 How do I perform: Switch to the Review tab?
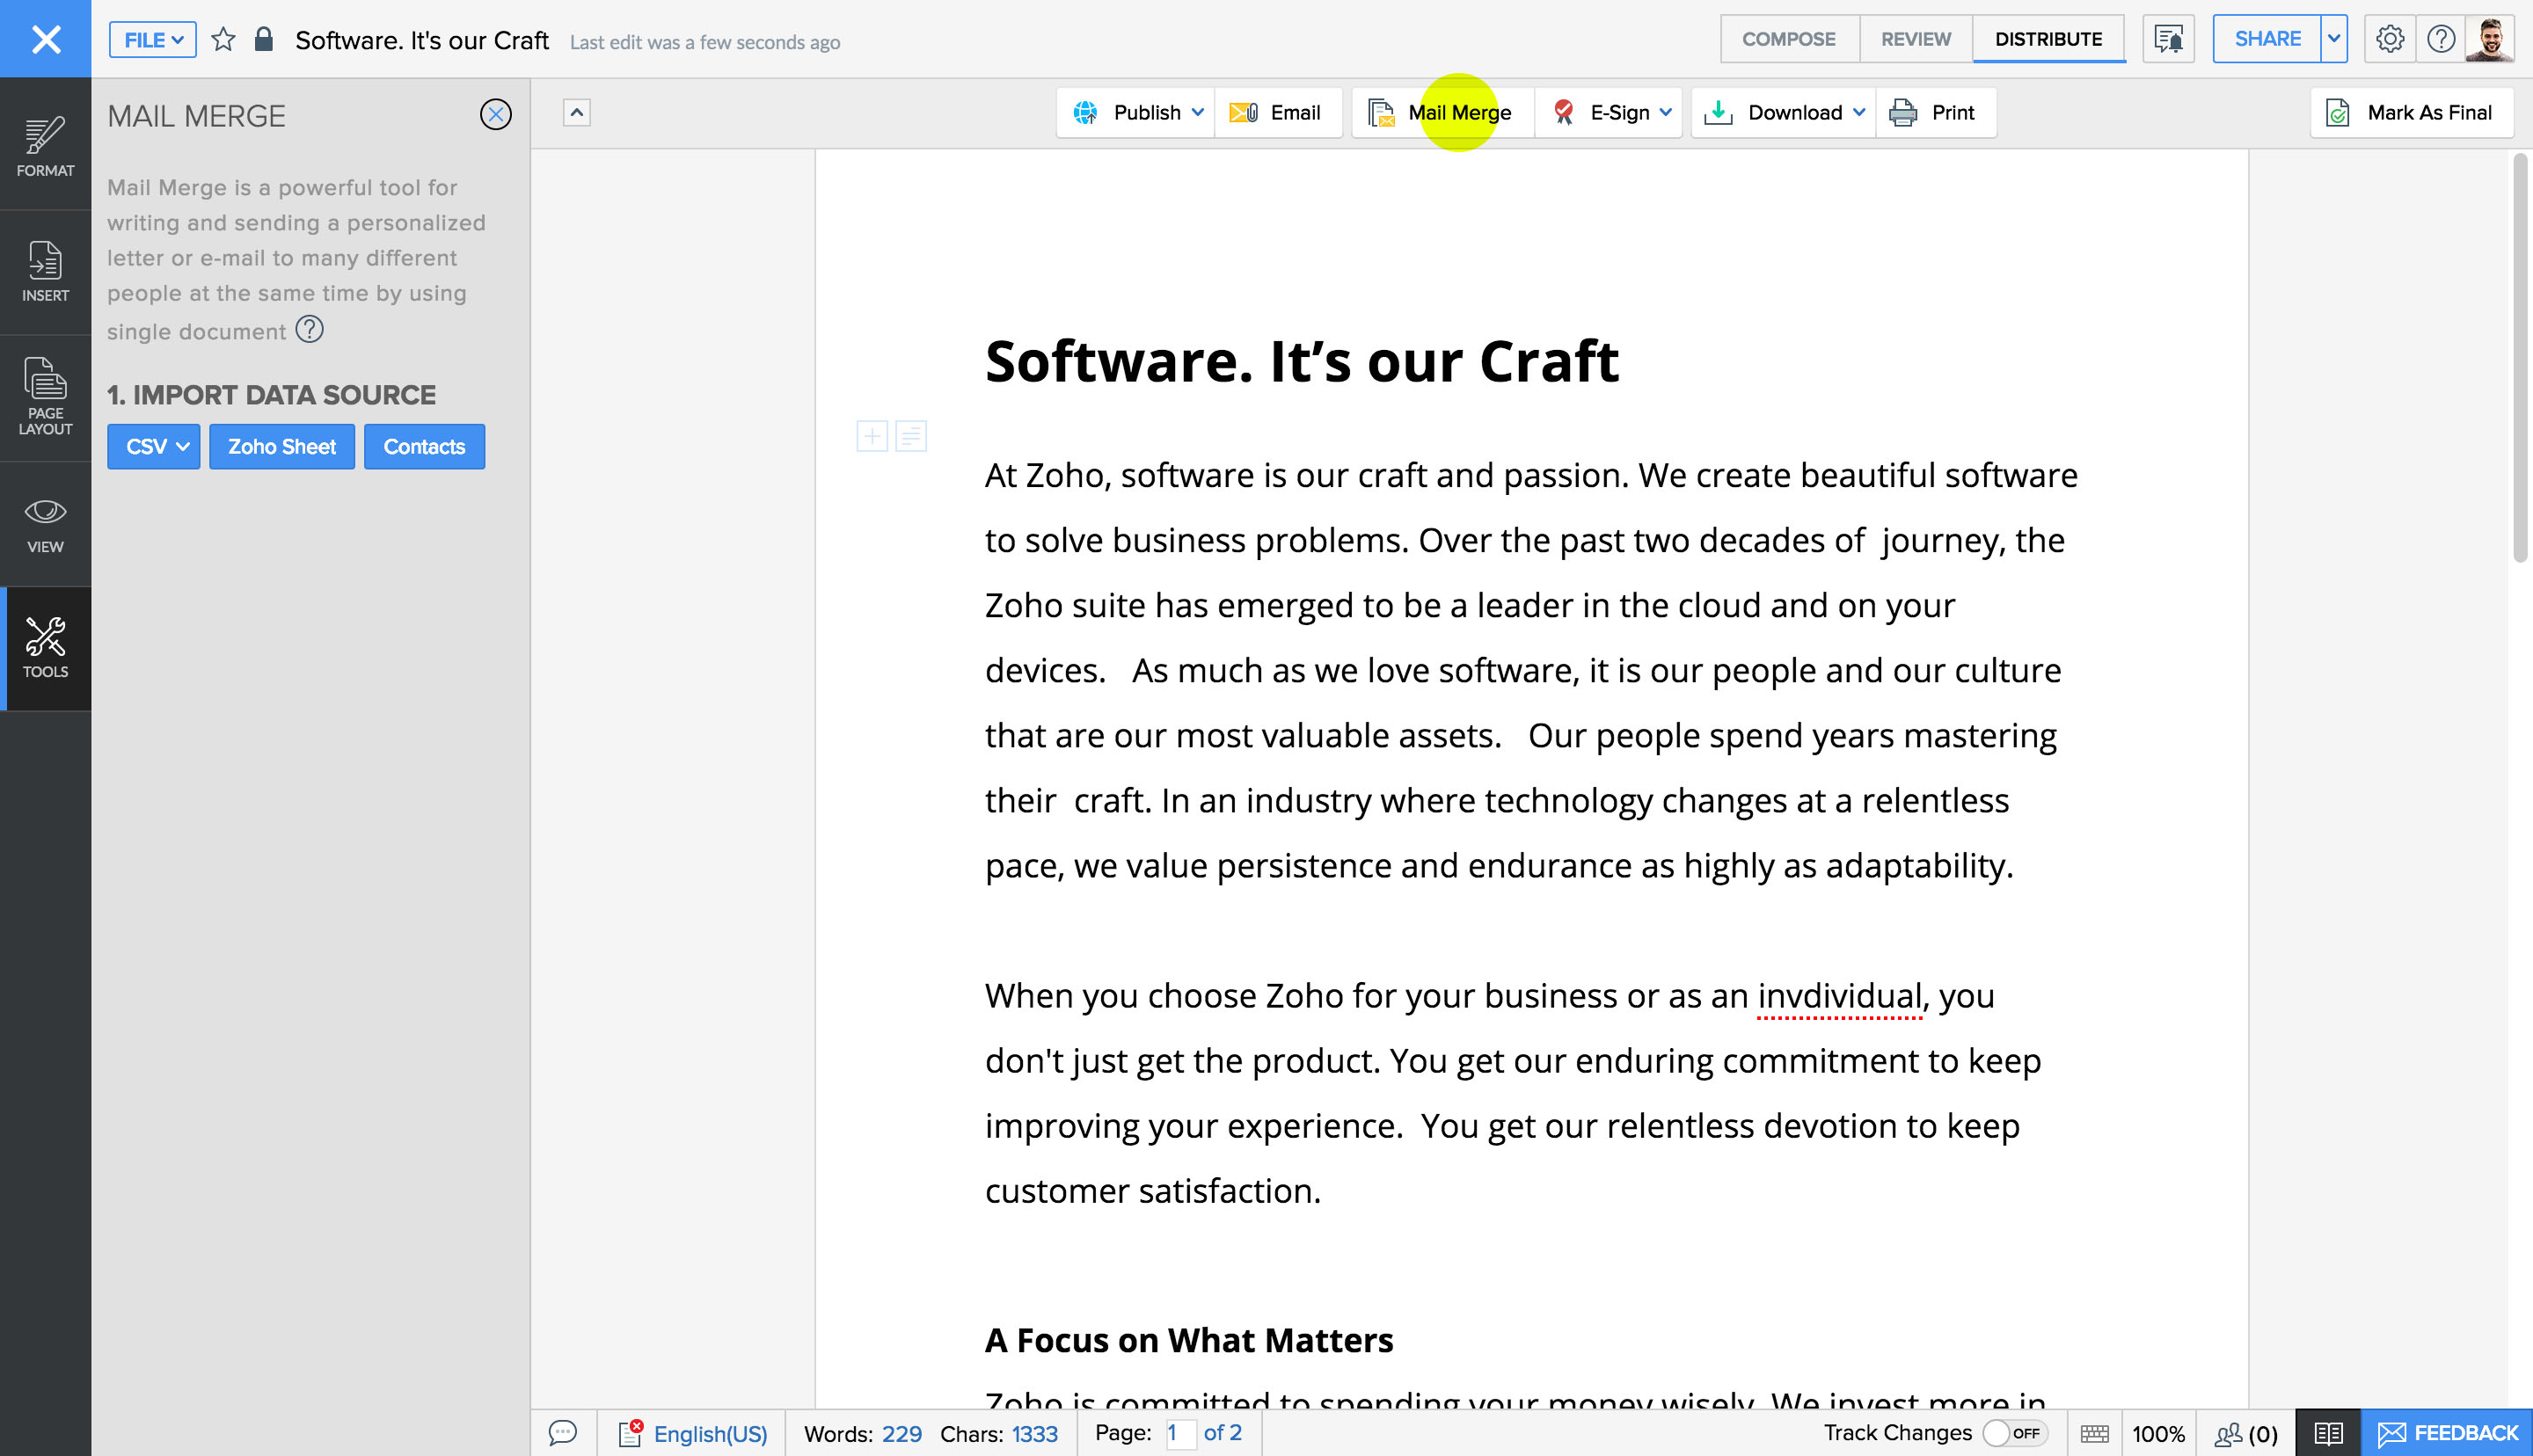pyautogui.click(x=1915, y=40)
